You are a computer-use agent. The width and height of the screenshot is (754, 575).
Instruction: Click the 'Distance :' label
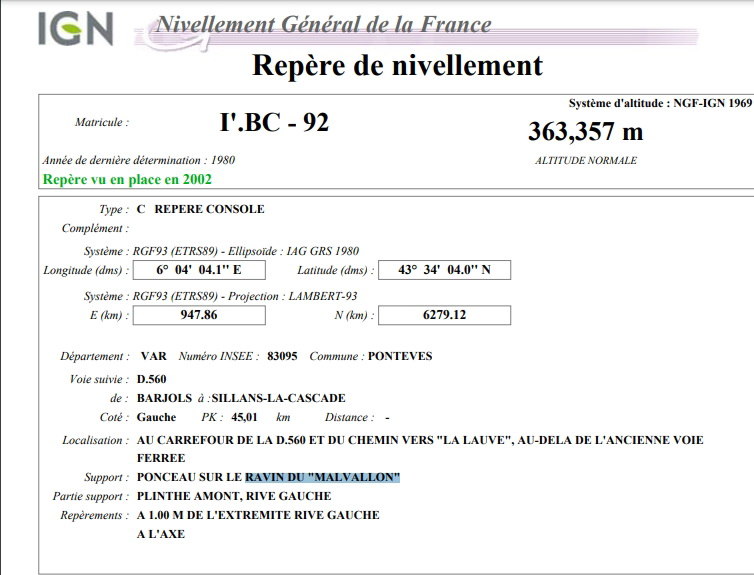[350, 417]
